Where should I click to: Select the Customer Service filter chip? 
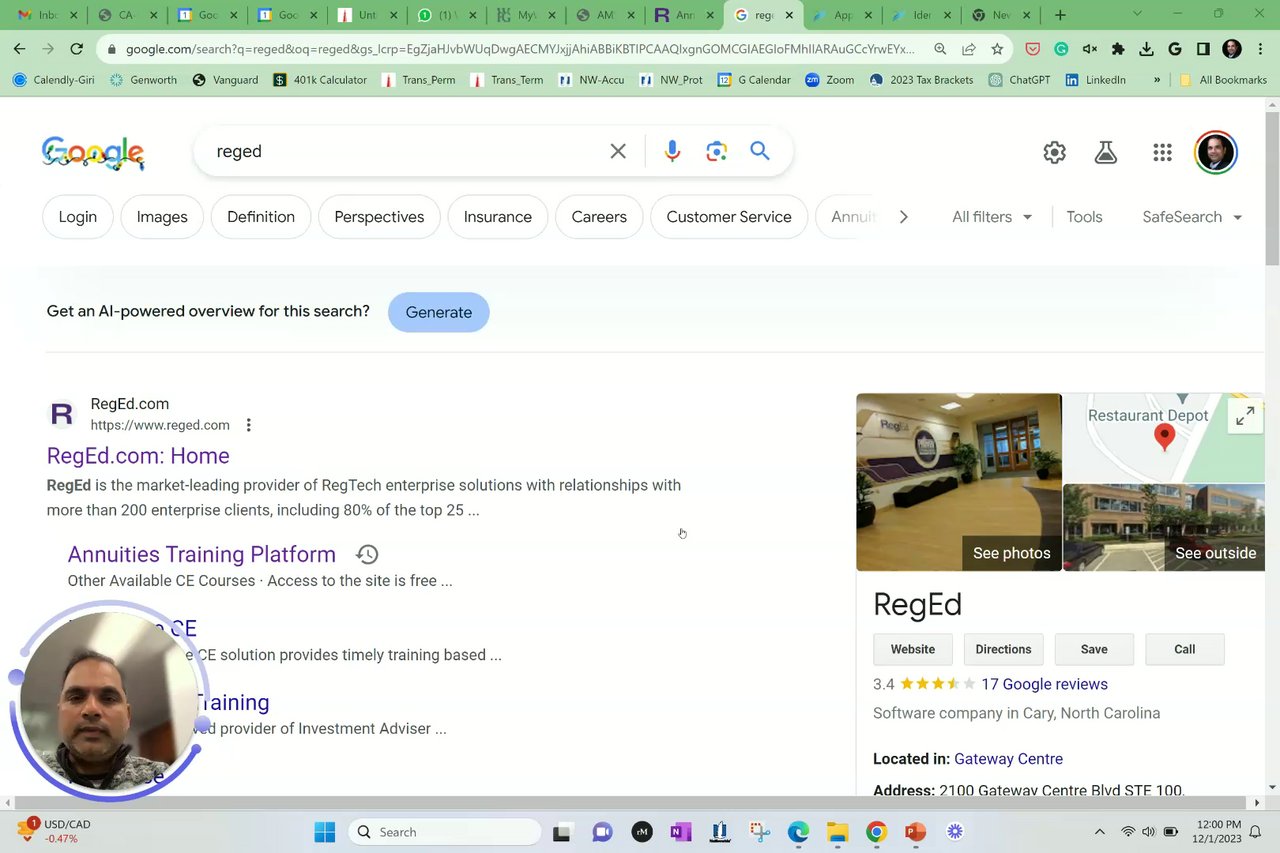point(729,217)
